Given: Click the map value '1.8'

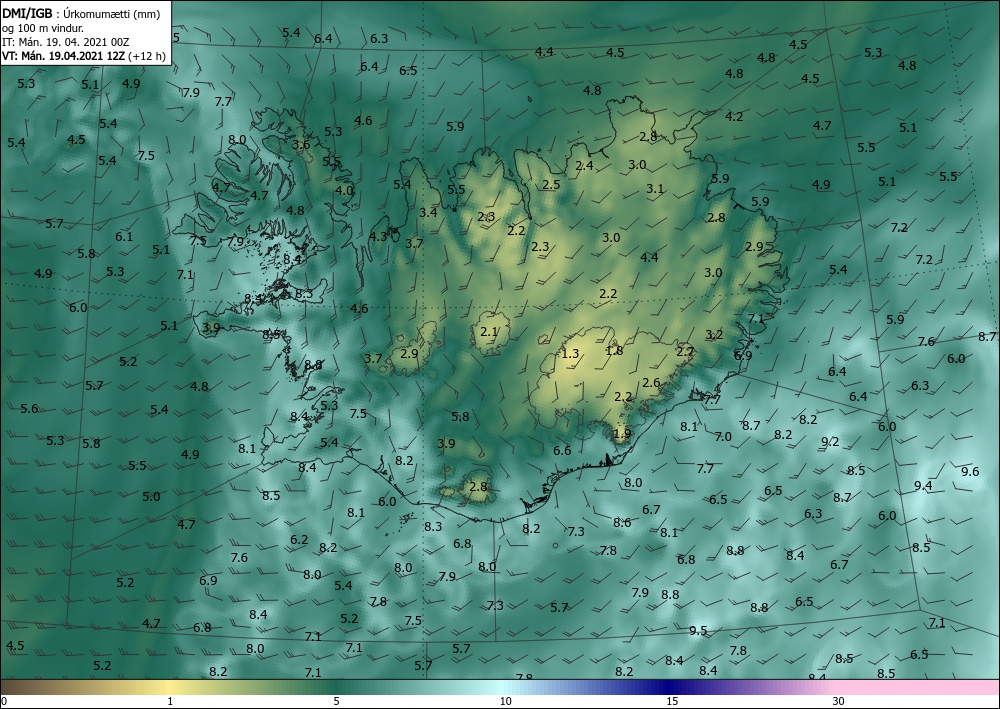Looking at the screenshot, I should pos(614,350).
